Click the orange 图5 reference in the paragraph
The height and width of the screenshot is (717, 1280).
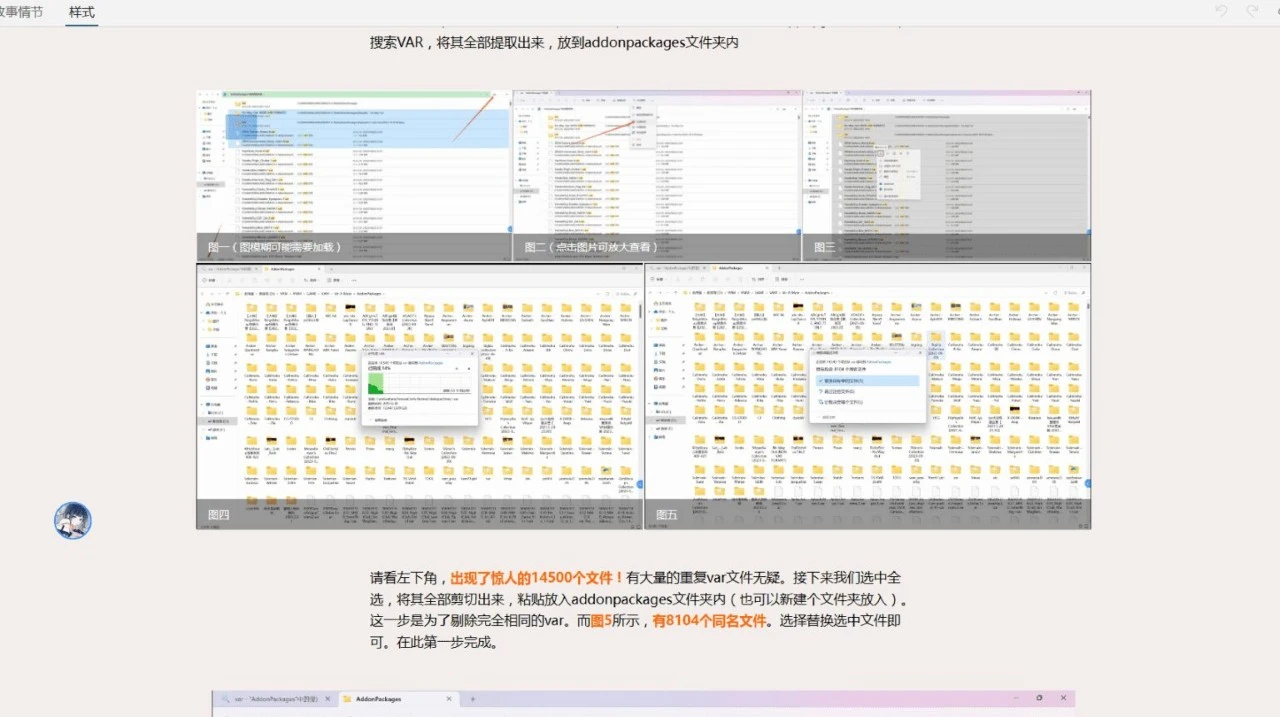click(603, 621)
